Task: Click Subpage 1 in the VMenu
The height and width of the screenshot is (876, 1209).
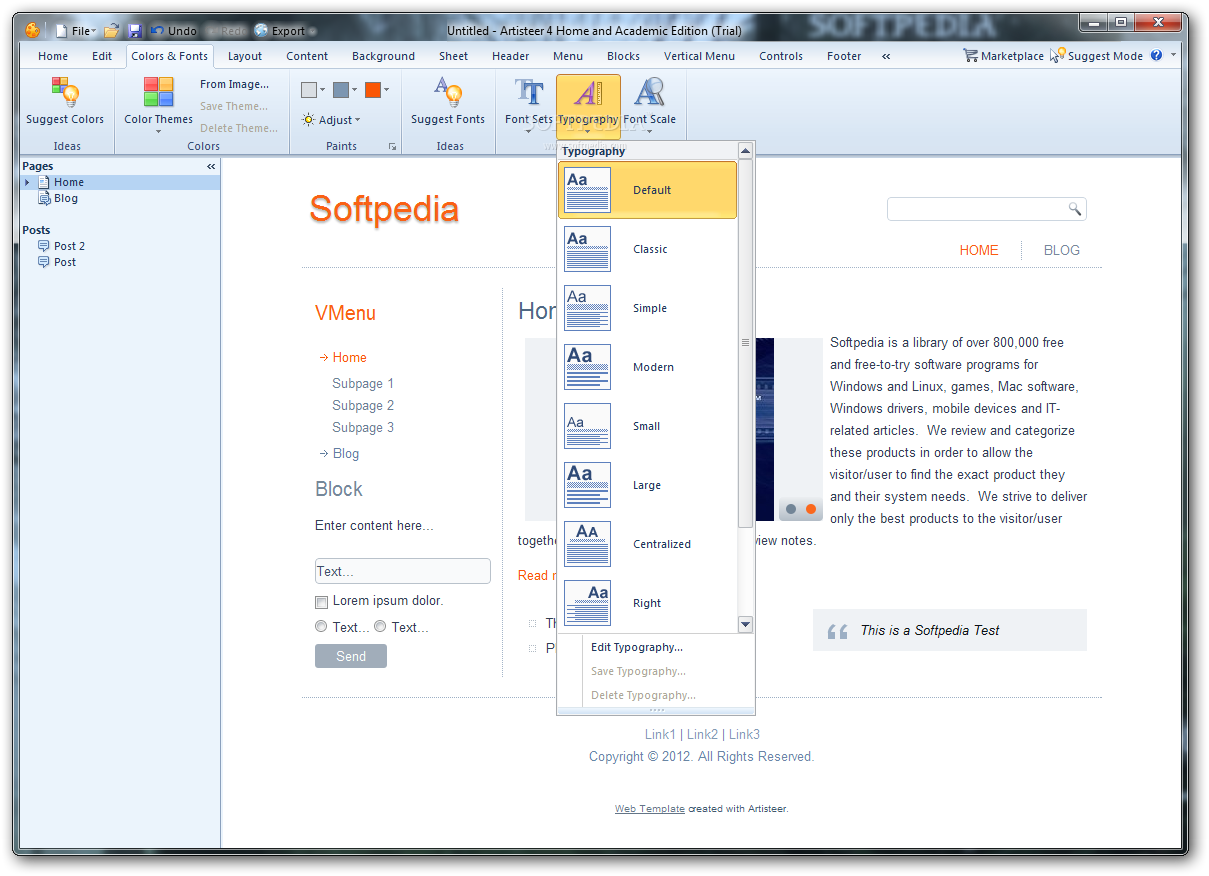Action: [363, 383]
